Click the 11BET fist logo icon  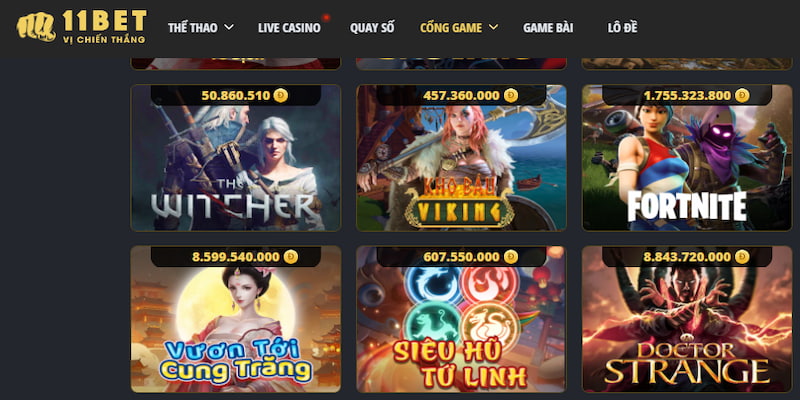[36, 27]
